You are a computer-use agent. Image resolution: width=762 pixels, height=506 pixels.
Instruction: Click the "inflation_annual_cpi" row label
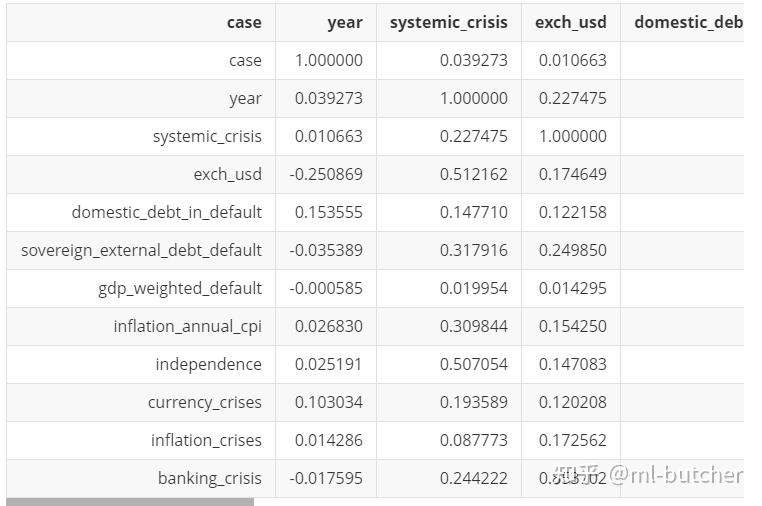coord(187,326)
